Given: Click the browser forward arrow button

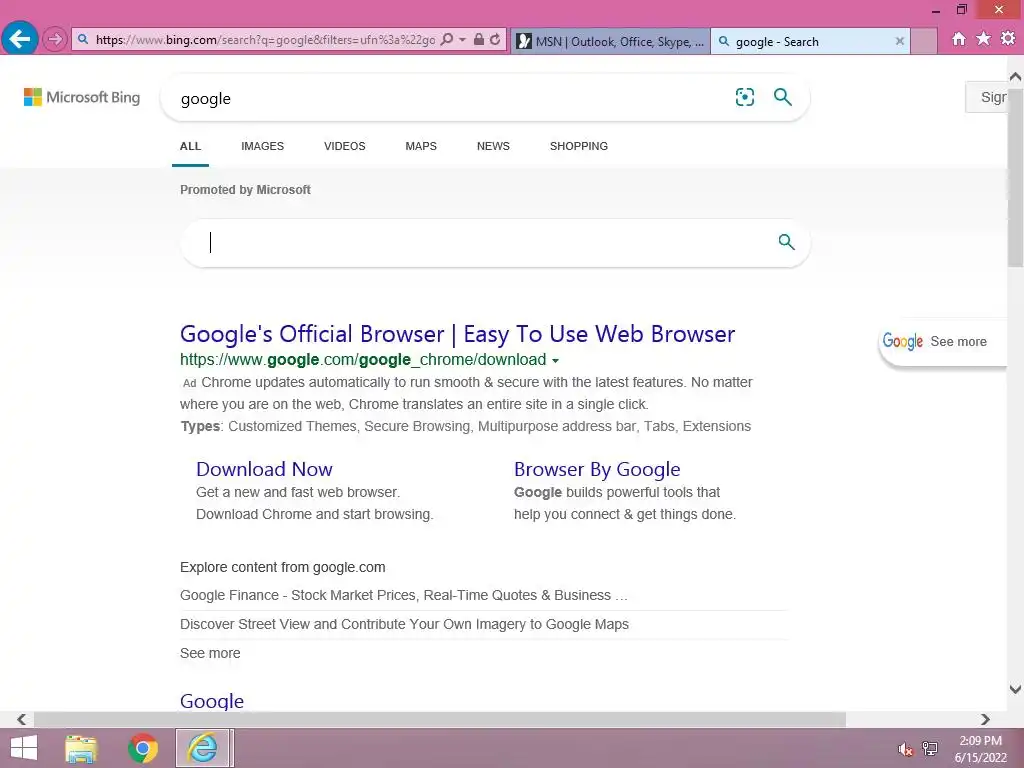Looking at the screenshot, I should pos(55,39).
